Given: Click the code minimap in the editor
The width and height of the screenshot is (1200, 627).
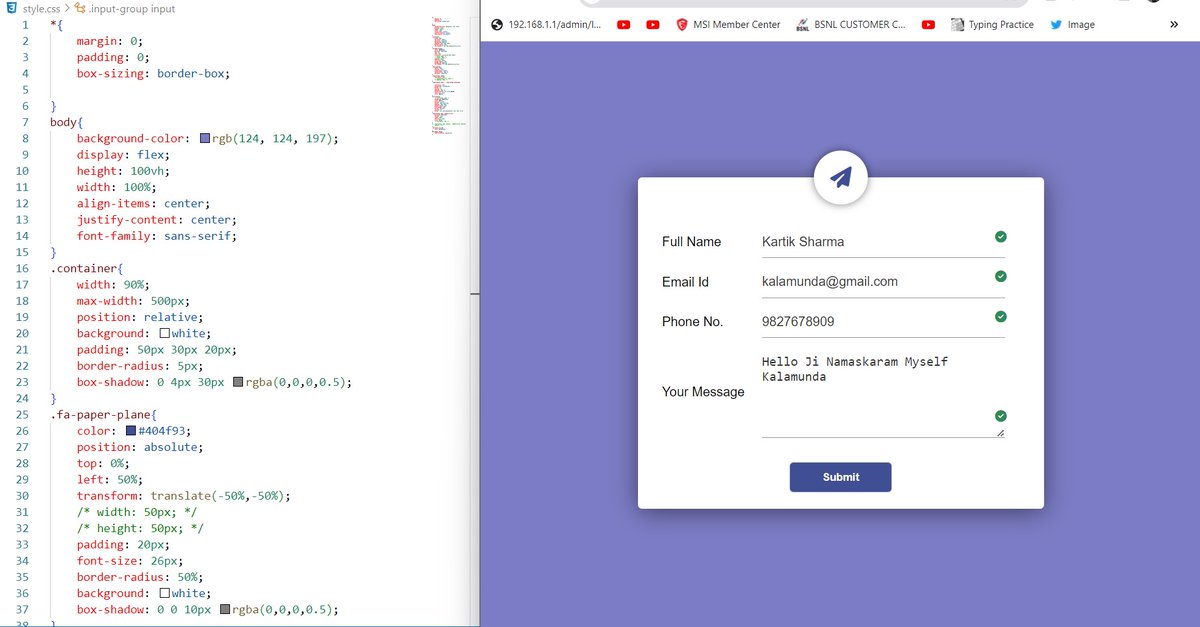Looking at the screenshot, I should (448, 75).
